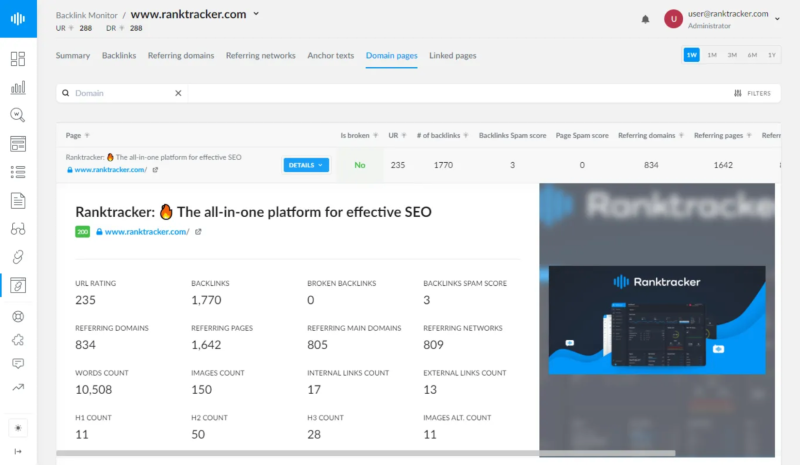The width and height of the screenshot is (800, 465).
Task: Open www.ranktracker.com/ link in details panel
Action: tap(147, 232)
